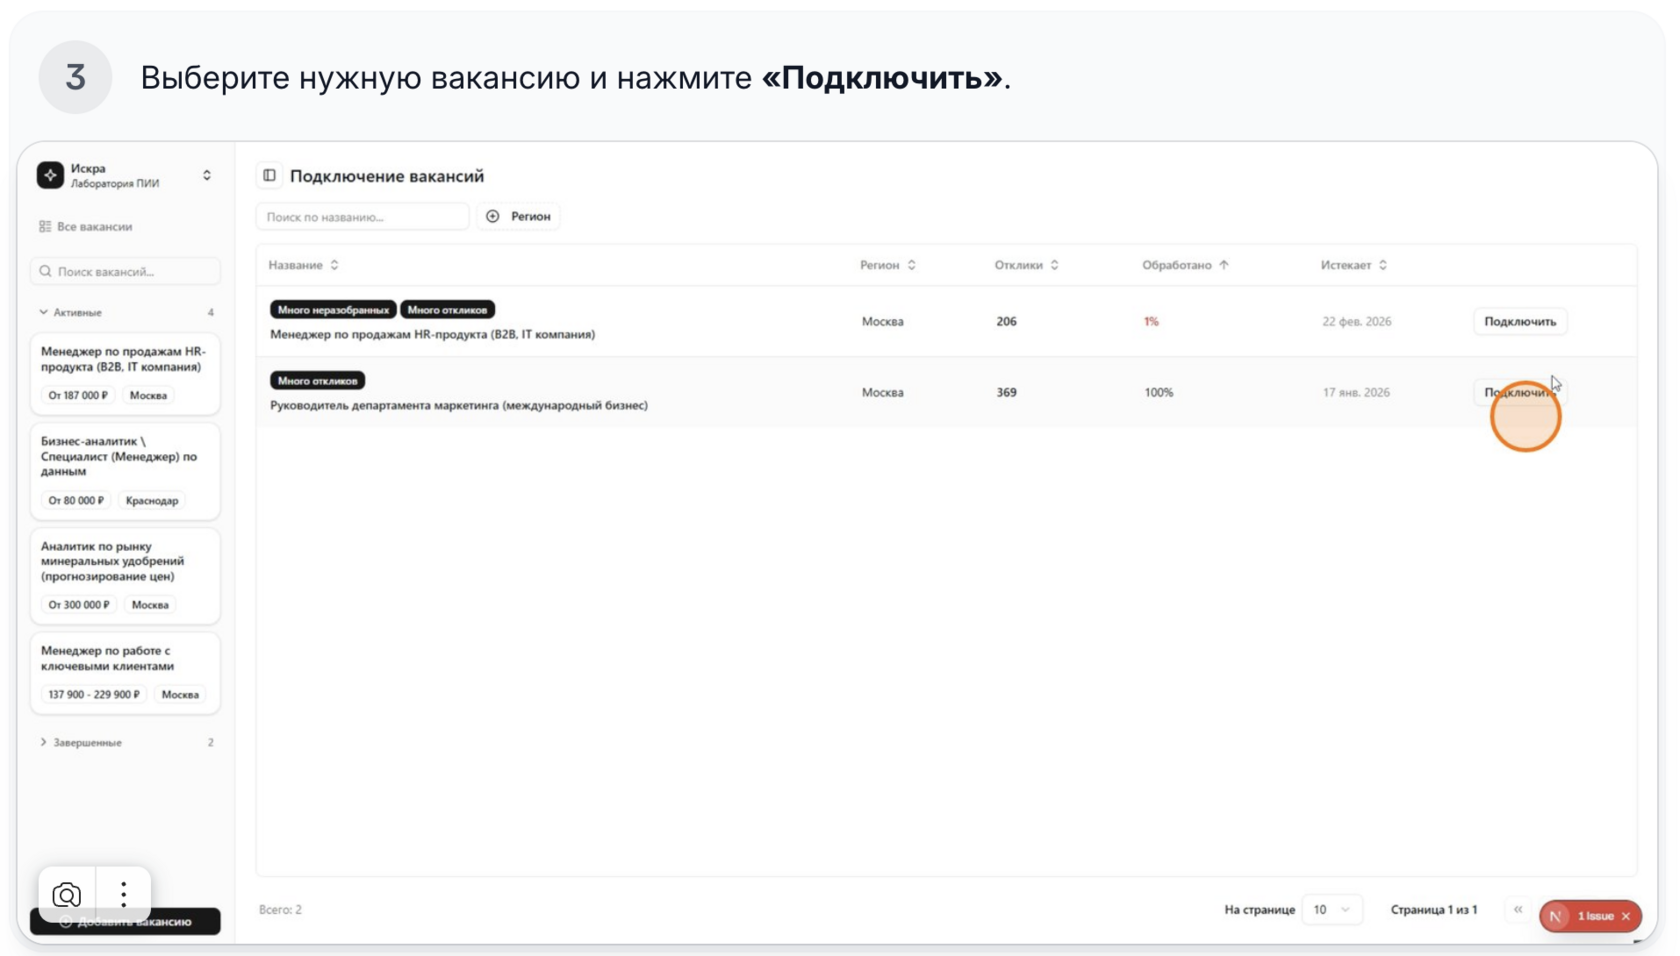
Task: Click the 1% processed value
Action: (1151, 322)
